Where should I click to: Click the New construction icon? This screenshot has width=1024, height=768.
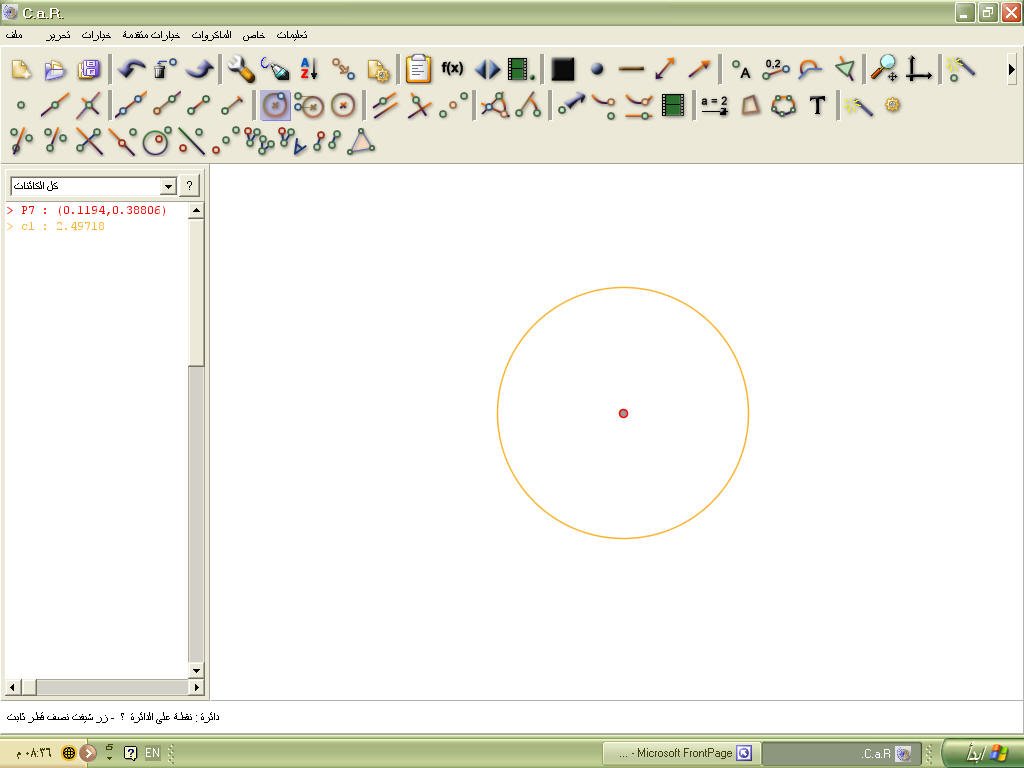coord(22,69)
